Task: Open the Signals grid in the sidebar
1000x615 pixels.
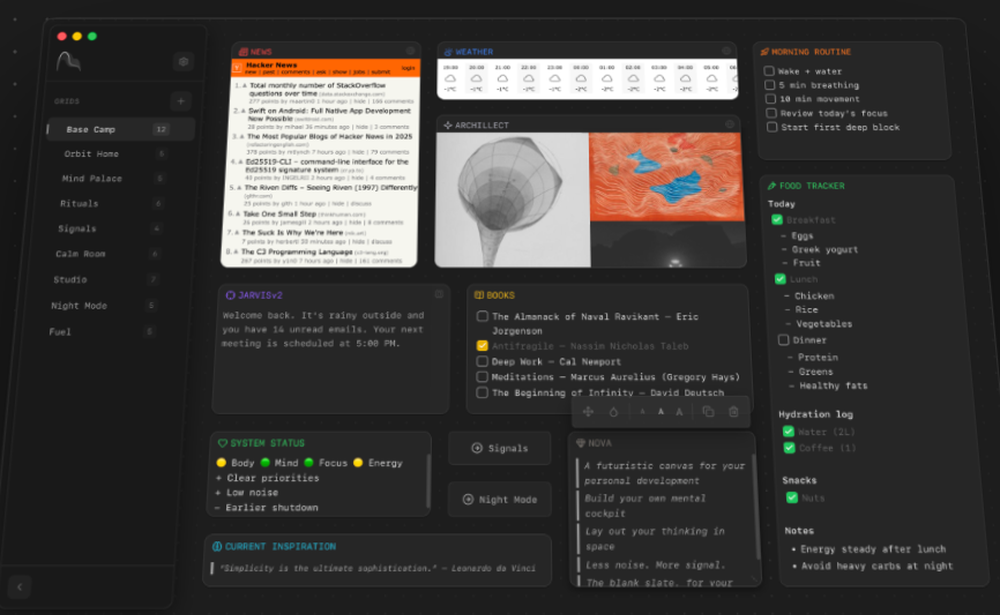Action: pyautogui.click(x=78, y=229)
